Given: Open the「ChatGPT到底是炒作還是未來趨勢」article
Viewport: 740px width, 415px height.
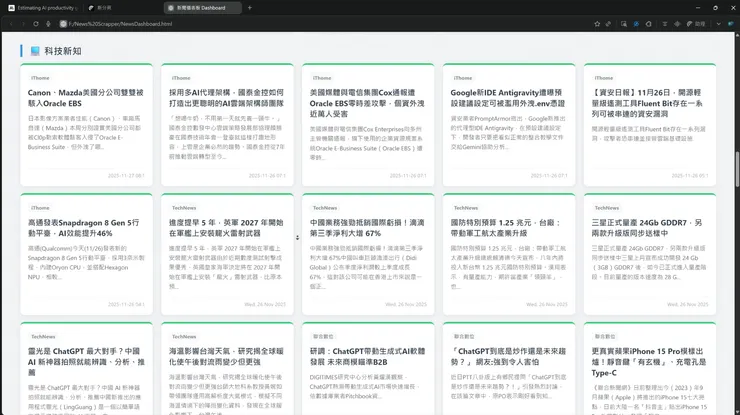Looking at the screenshot, I should click(508, 356).
